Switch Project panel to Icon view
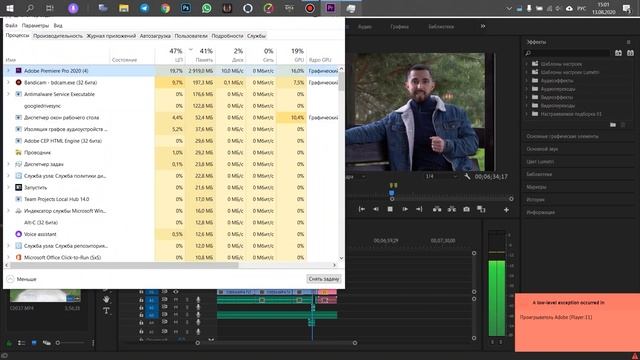Image resolution: width=640 pixels, height=360 pixels. (x=34, y=343)
